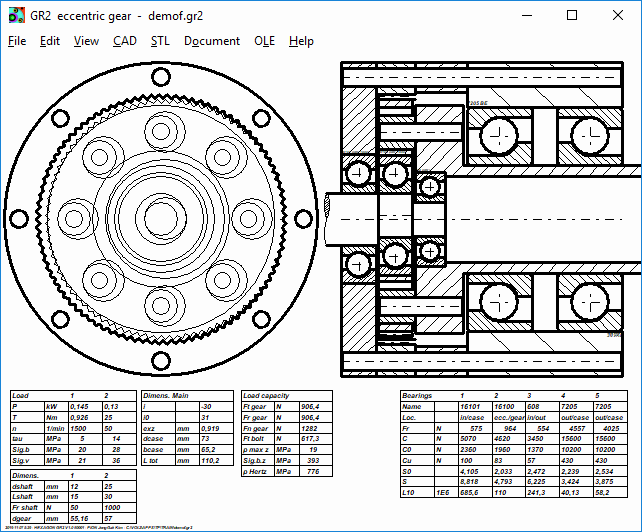Open the Help menu

point(301,41)
